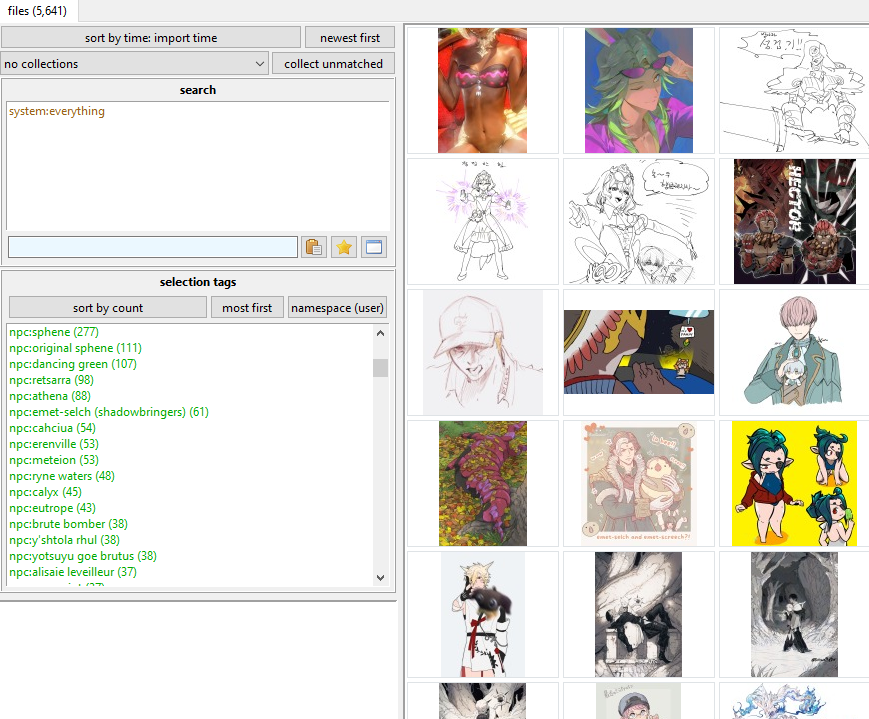Select thumbnail of purple dragon on autumn leaves

click(482, 483)
